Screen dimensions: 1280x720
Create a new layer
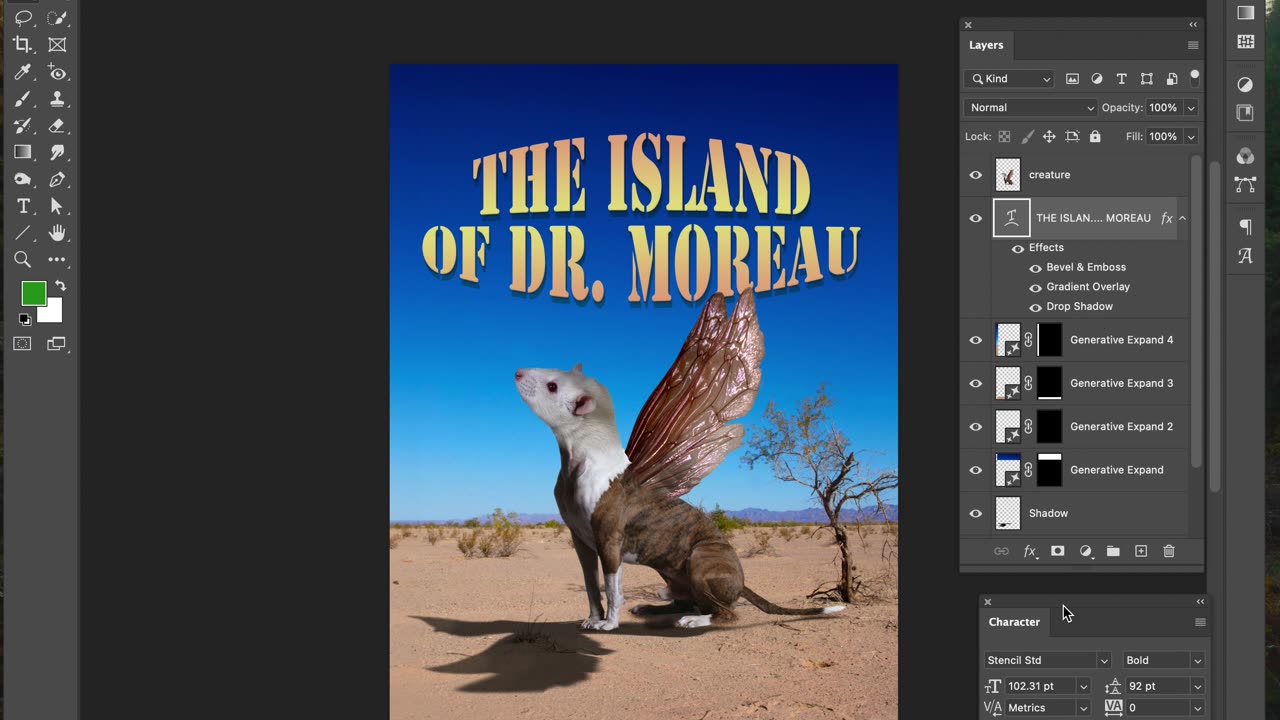[x=1141, y=551]
